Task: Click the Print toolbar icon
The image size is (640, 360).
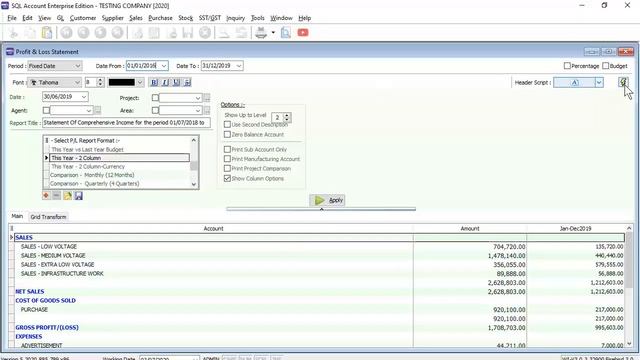Action: coord(261,33)
